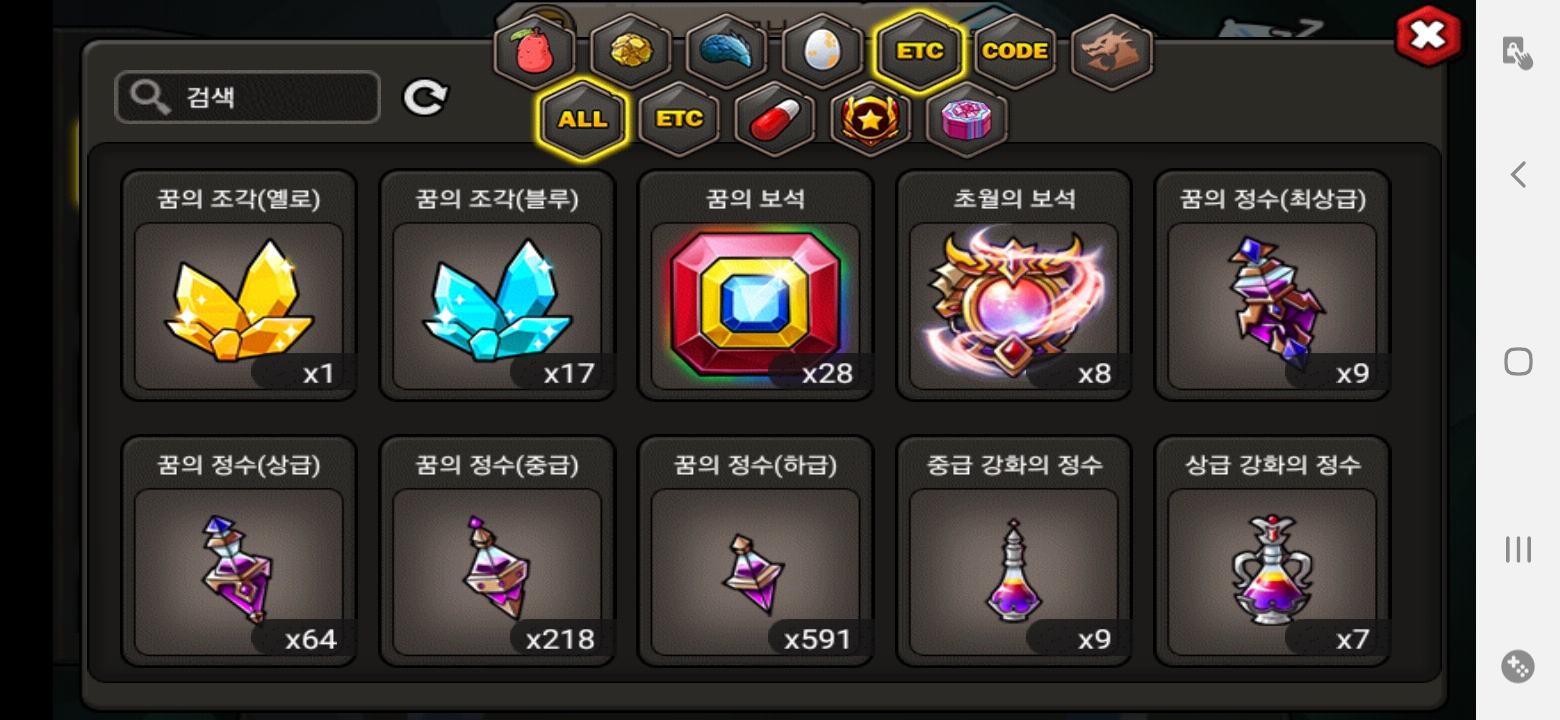
Task: Choose the second-row ETC sub-filter
Action: (x=679, y=119)
